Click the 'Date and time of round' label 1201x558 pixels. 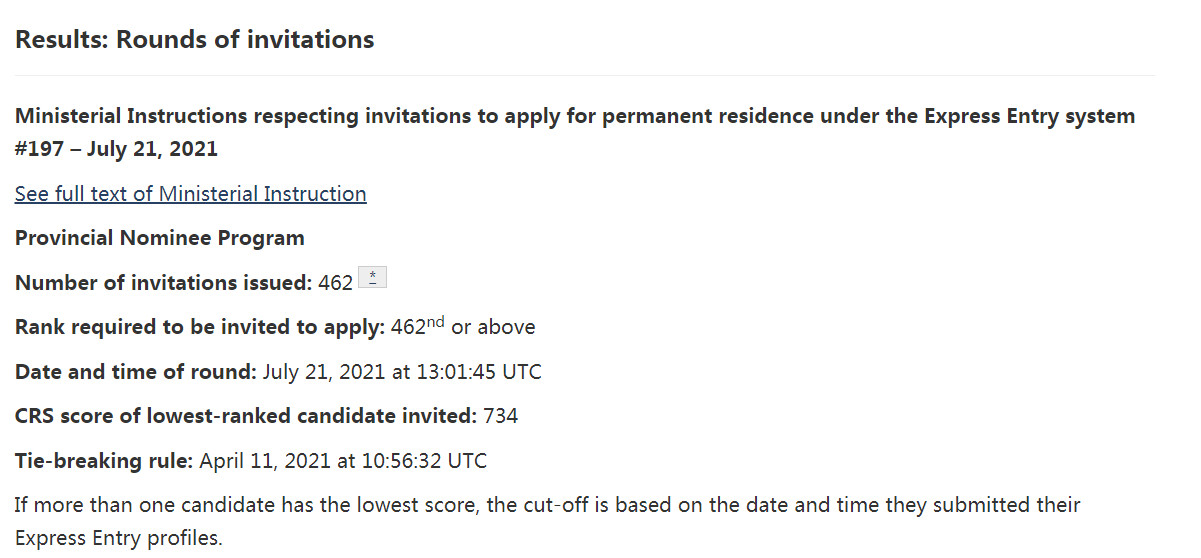point(135,372)
